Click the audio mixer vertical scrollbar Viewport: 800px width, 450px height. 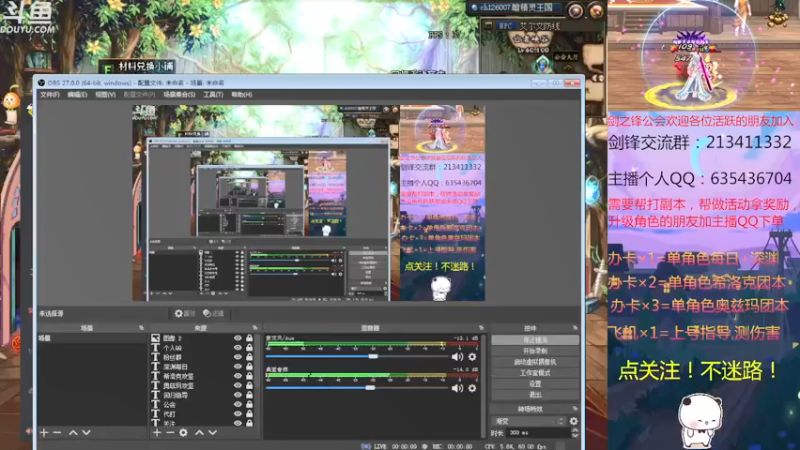pyautogui.click(x=483, y=385)
